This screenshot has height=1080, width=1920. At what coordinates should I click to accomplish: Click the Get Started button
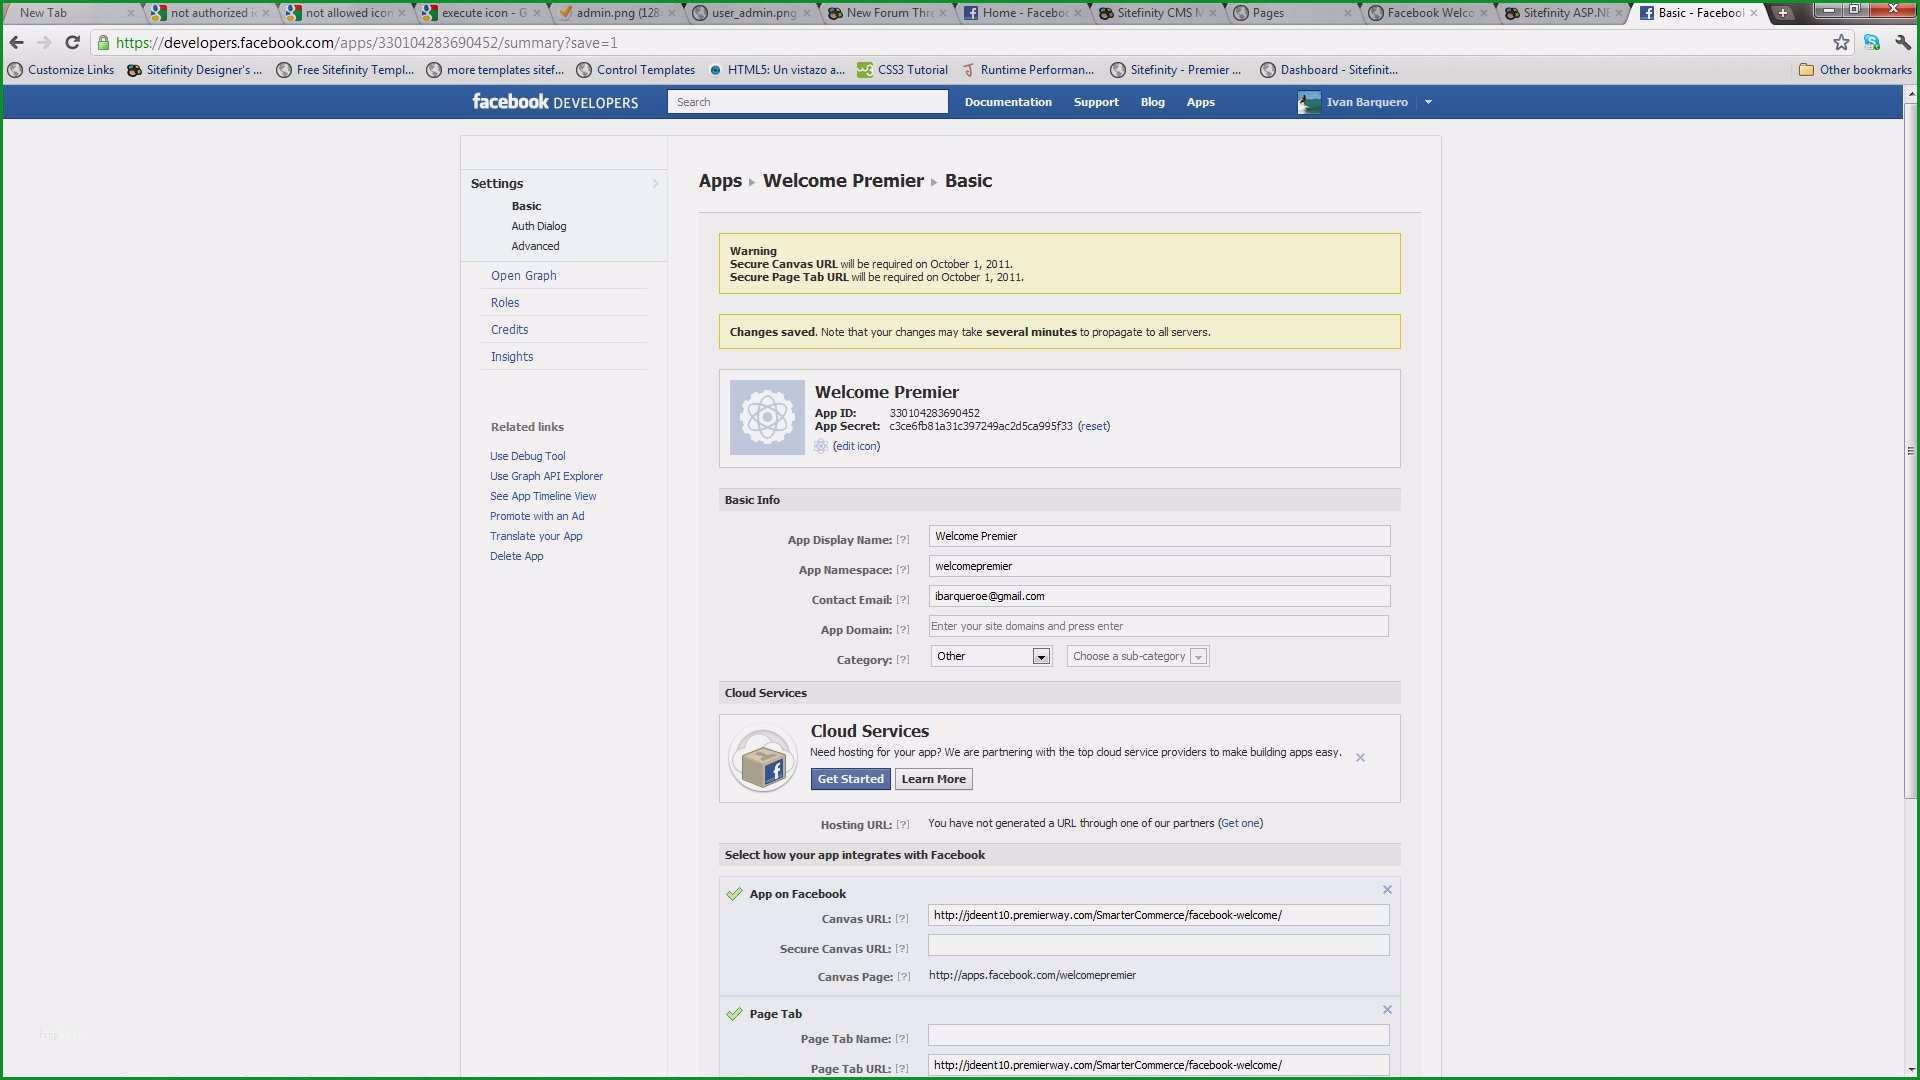pyautogui.click(x=850, y=779)
